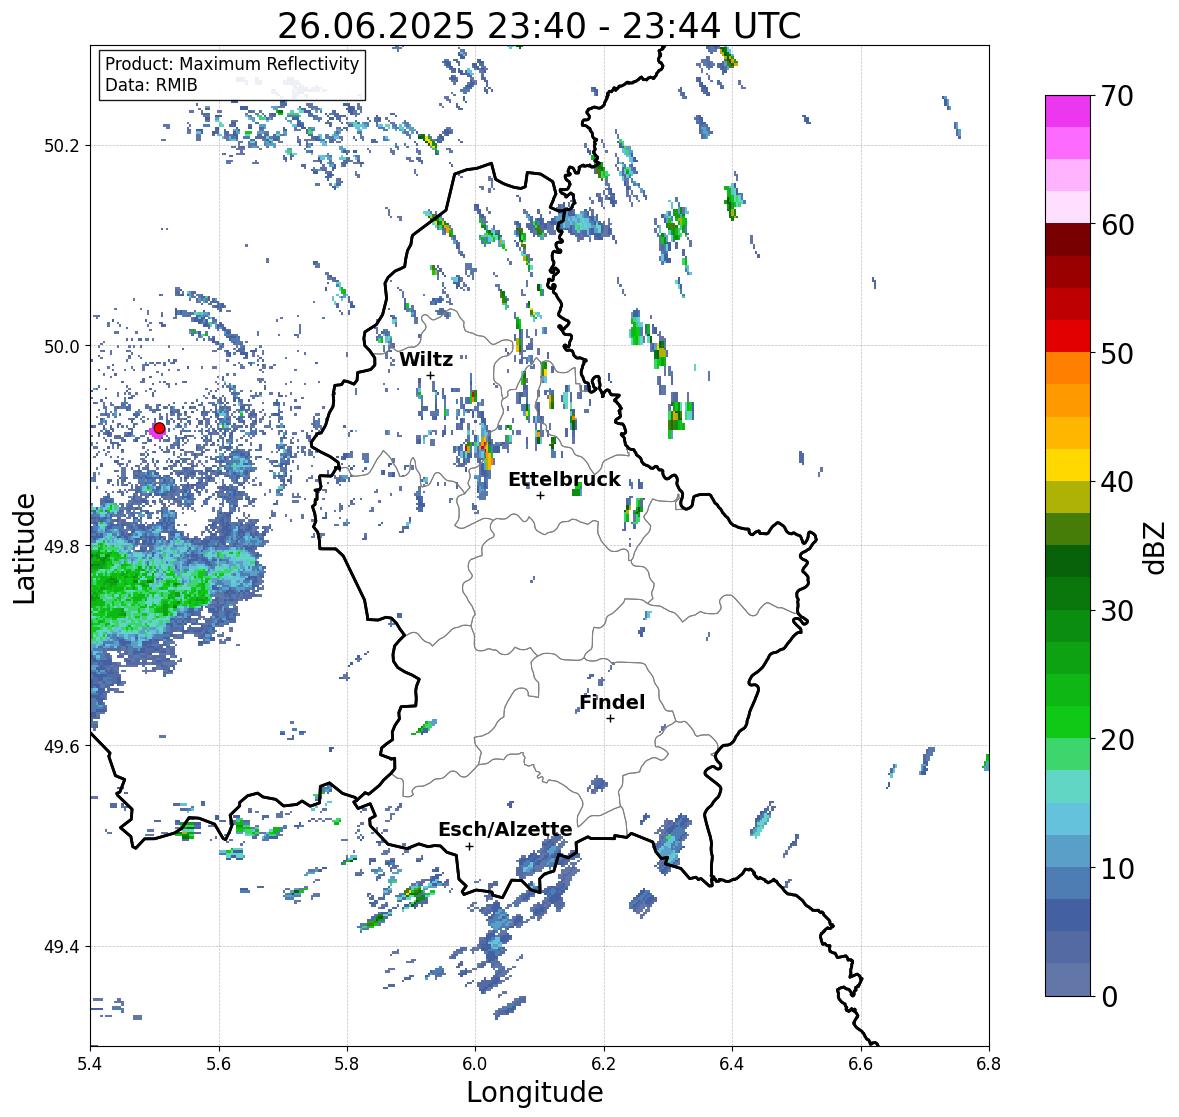
Task: Click longitude tick 5.4
Action: point(90,1064)
